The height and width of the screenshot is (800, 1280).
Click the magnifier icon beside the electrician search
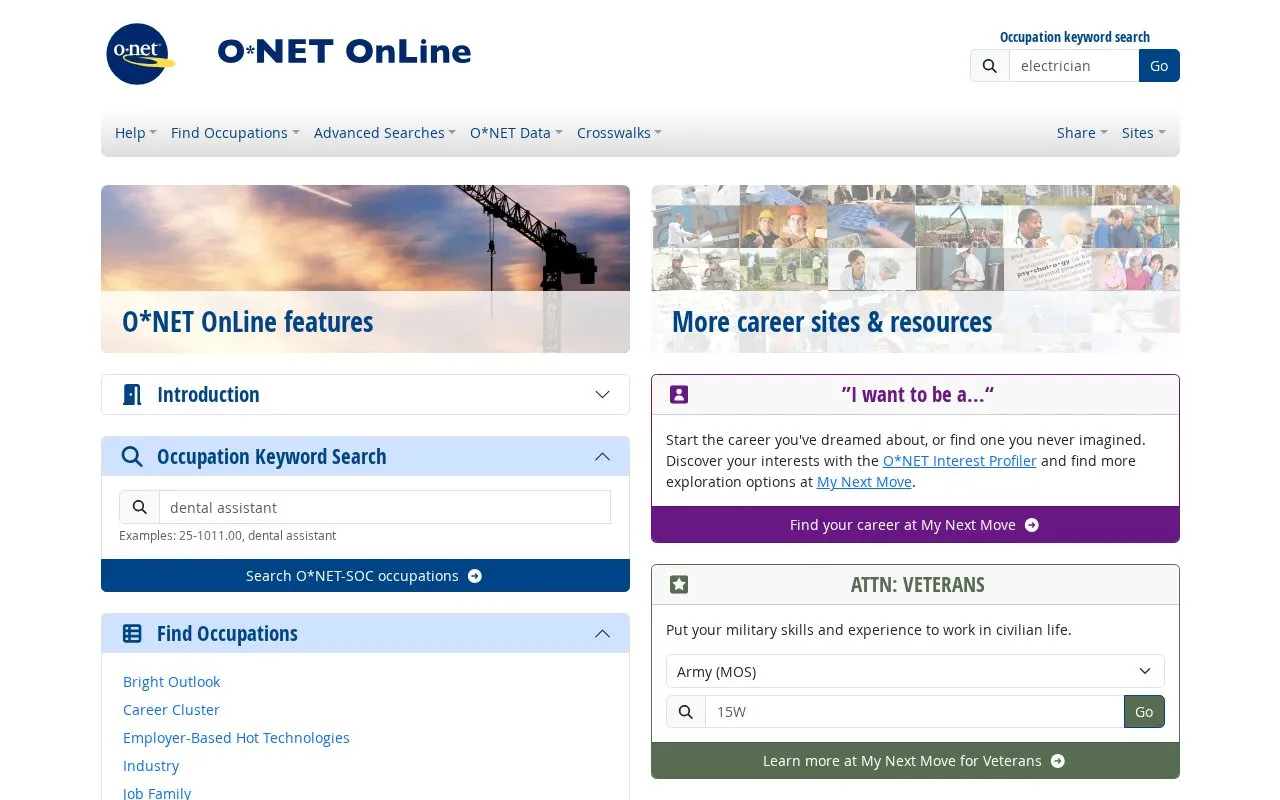tap(990, 66)
